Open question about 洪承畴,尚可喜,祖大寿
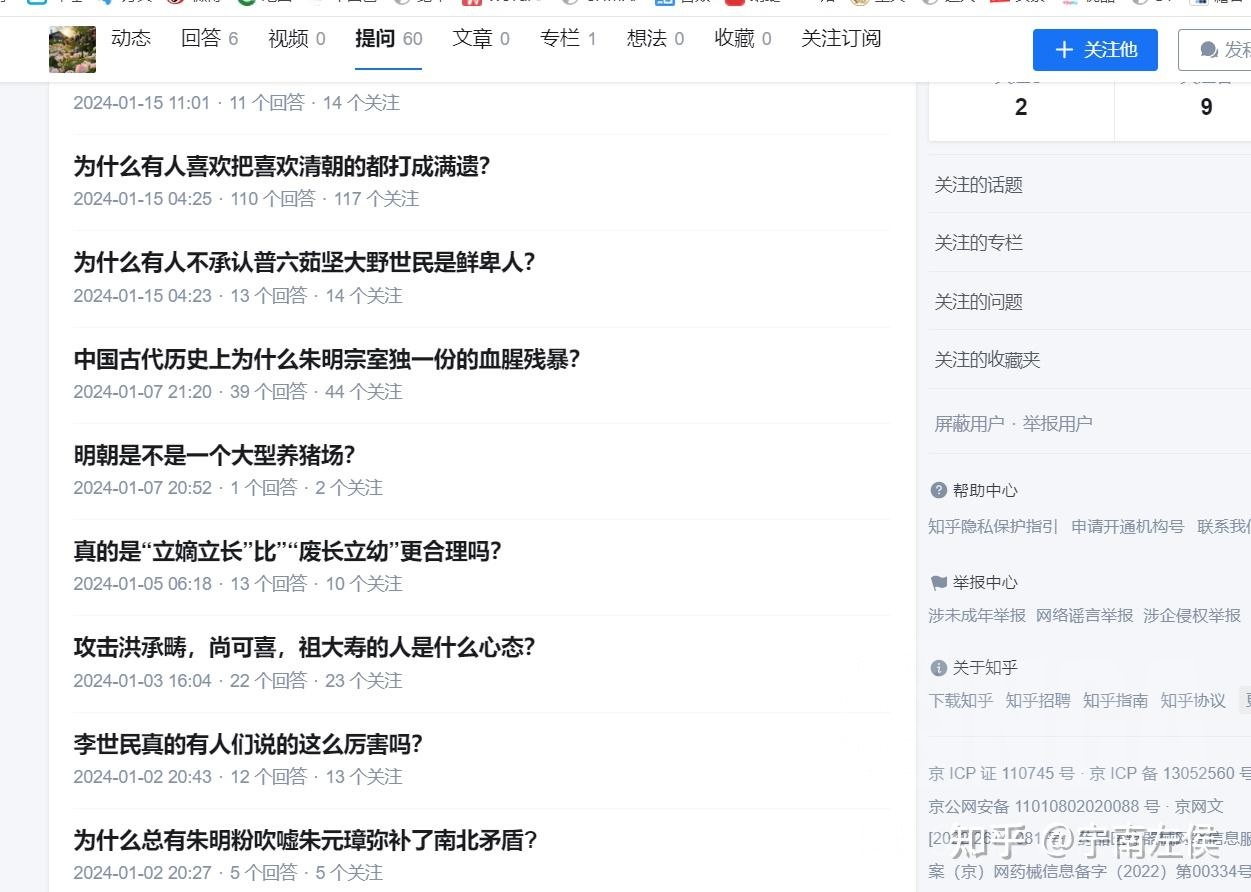 pyautogui.click(x=305, y=647)
